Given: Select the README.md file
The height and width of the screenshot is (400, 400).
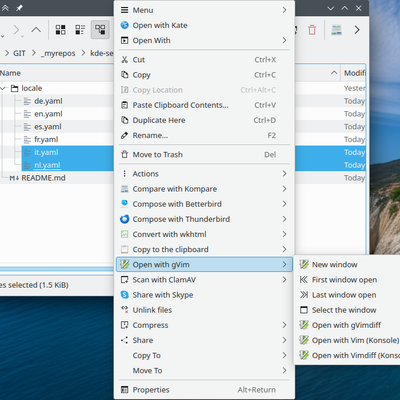Looking at the screenshot, I should pyautogui.click(x=43, y=178).
